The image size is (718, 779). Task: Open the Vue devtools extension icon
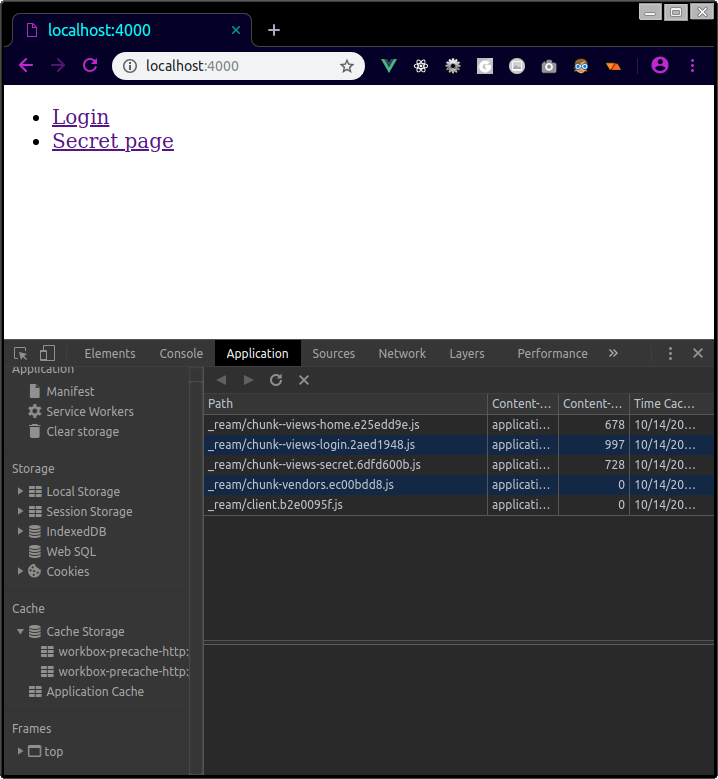(389, 66)
